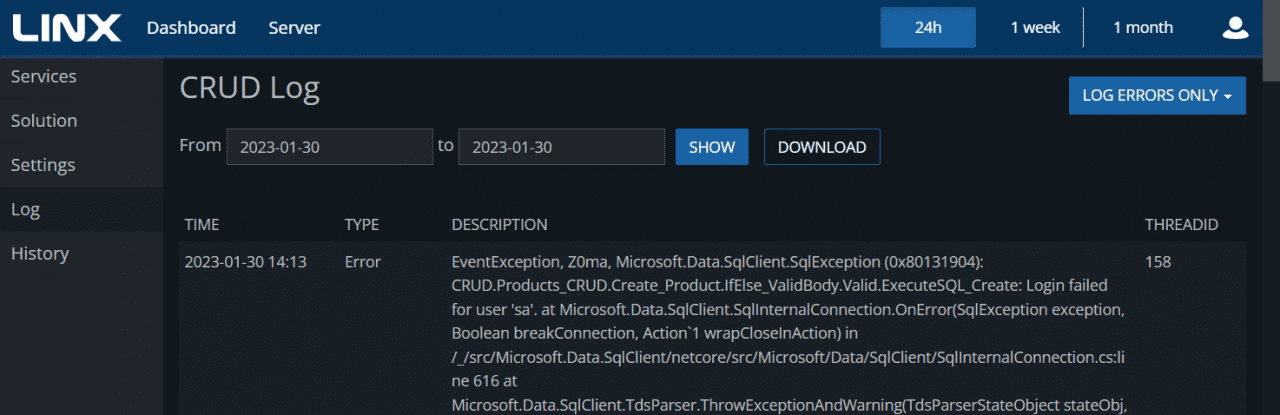1280x415 pixels.
Task: Expand the LOG ERRORS ONLY dropdown
Action: (x=1157, y=95)
